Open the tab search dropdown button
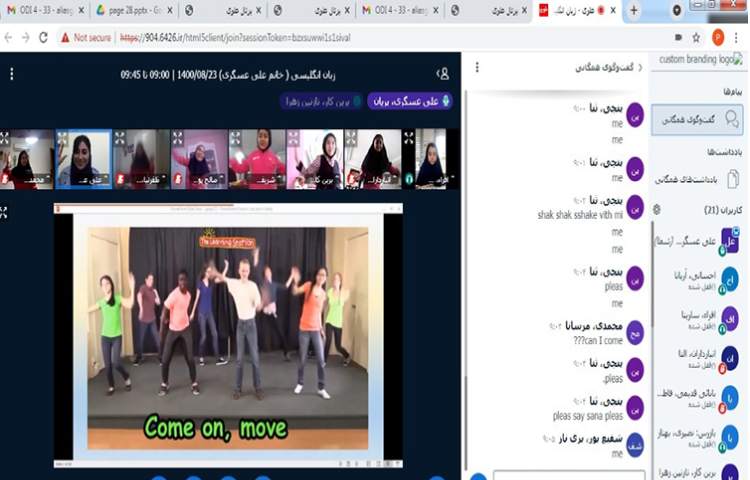The height and width of the screenshot is (480, 750). click(x=676, y=11)
